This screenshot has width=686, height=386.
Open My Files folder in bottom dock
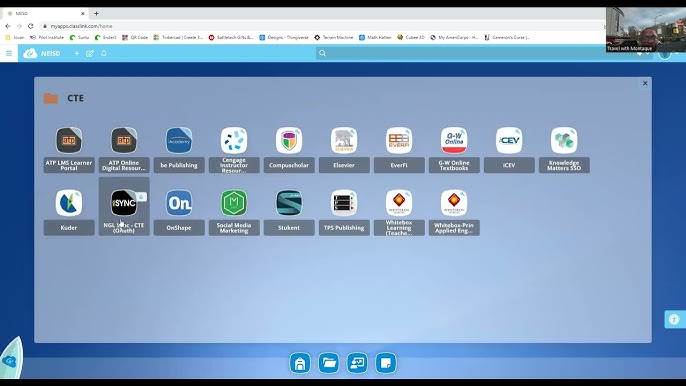[x=329, y=363]
